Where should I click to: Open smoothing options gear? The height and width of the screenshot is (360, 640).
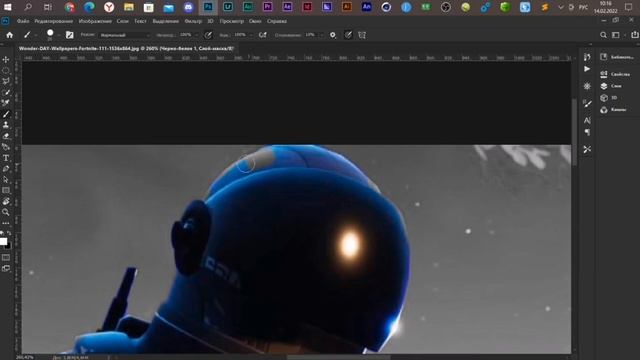[333, 35]
